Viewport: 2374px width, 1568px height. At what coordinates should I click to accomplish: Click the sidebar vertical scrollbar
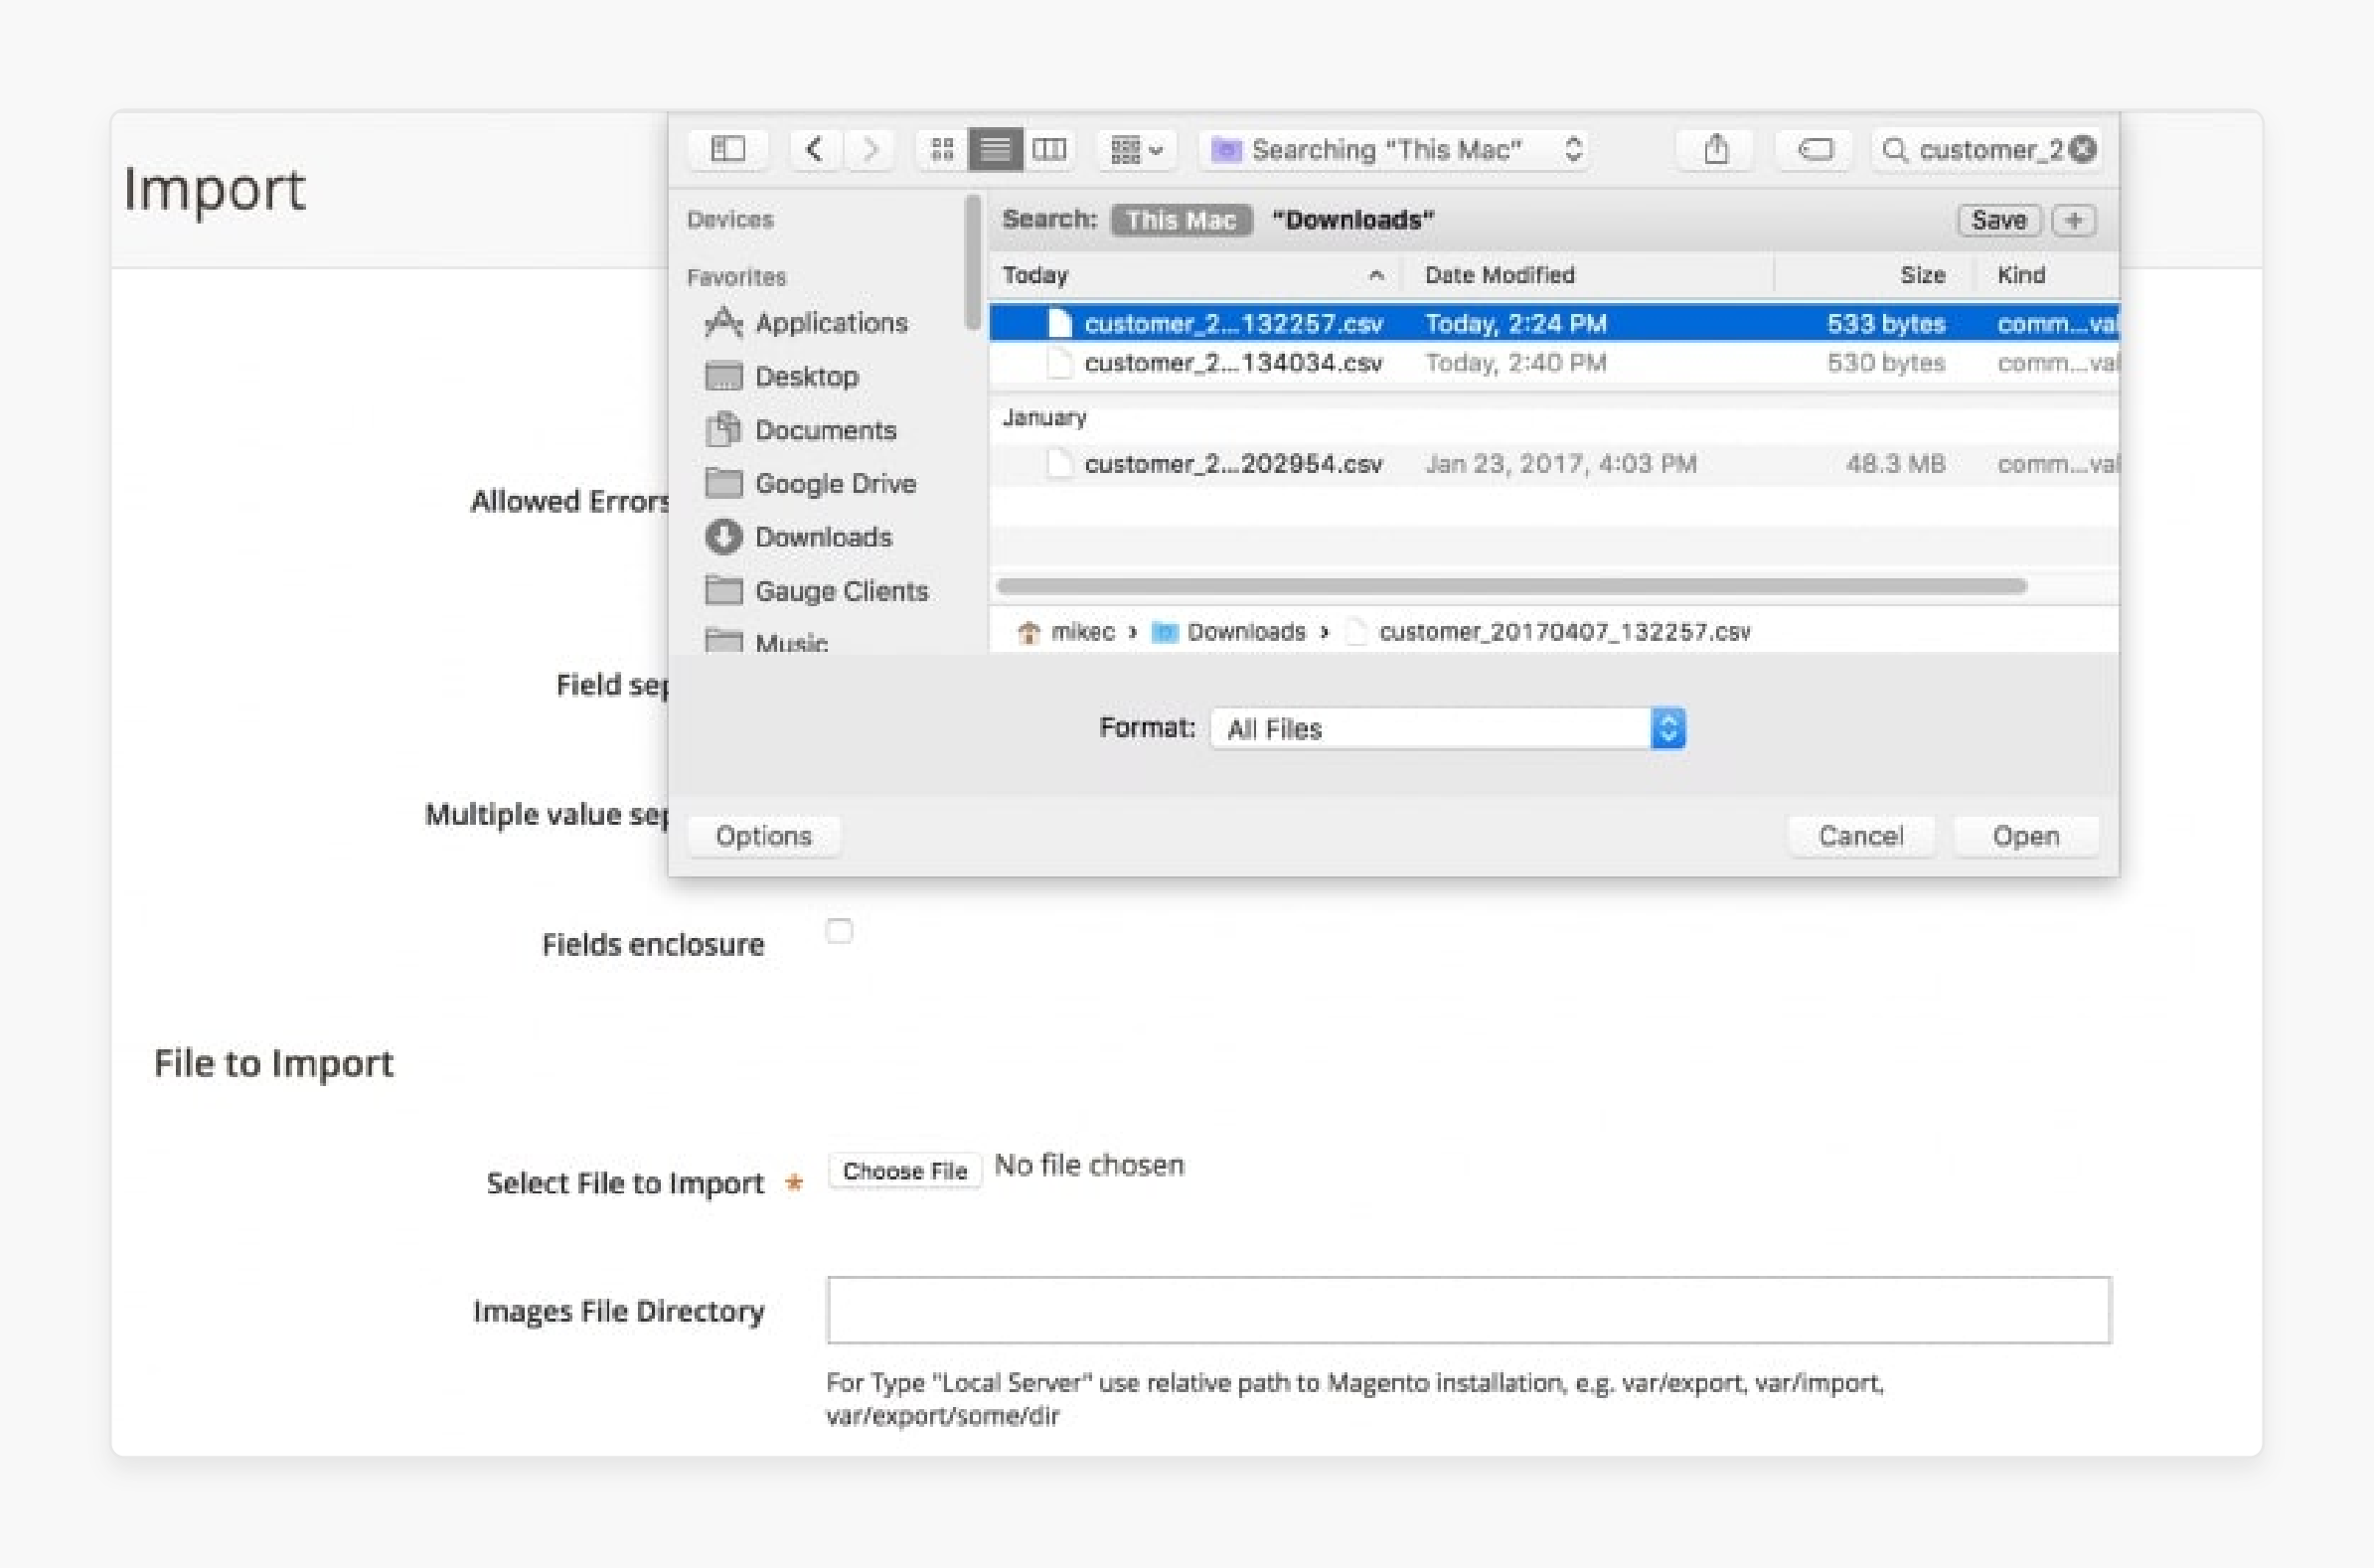pos(972,262)
